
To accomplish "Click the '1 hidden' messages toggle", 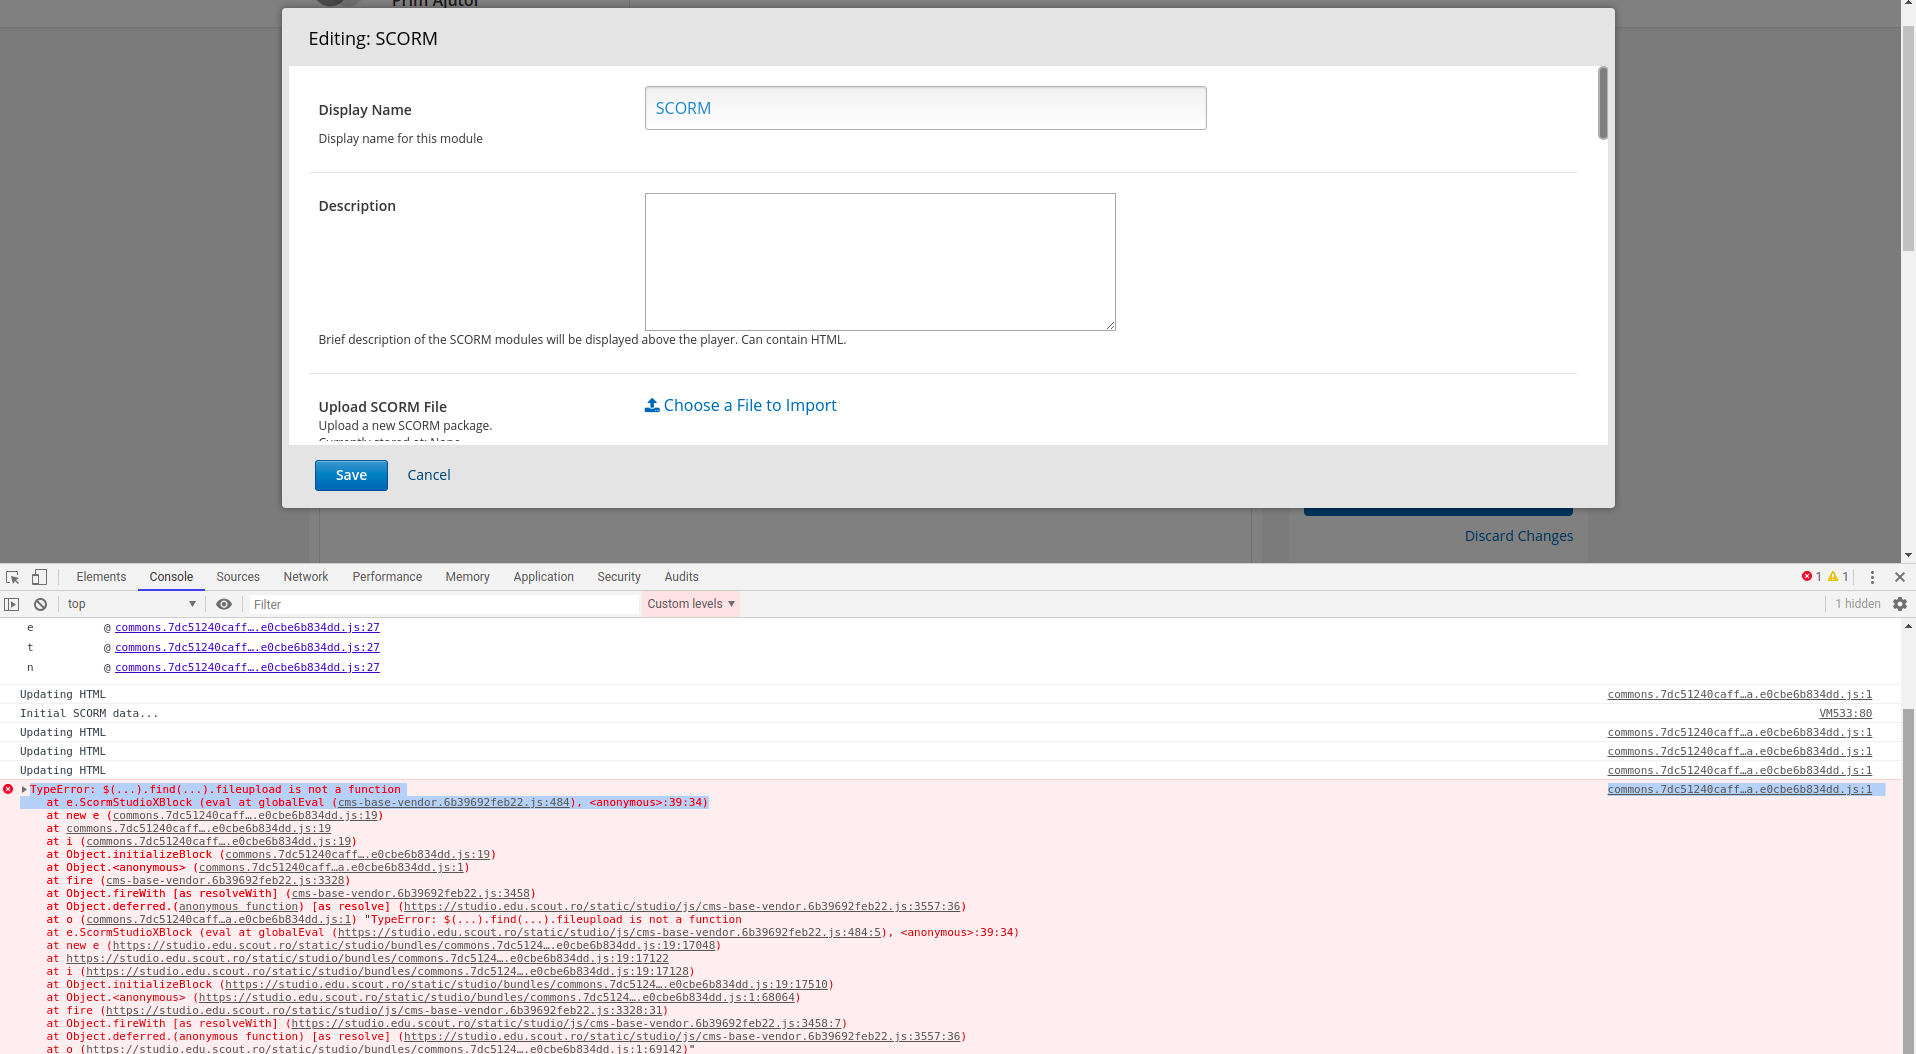I will [x=1857, y=604].
